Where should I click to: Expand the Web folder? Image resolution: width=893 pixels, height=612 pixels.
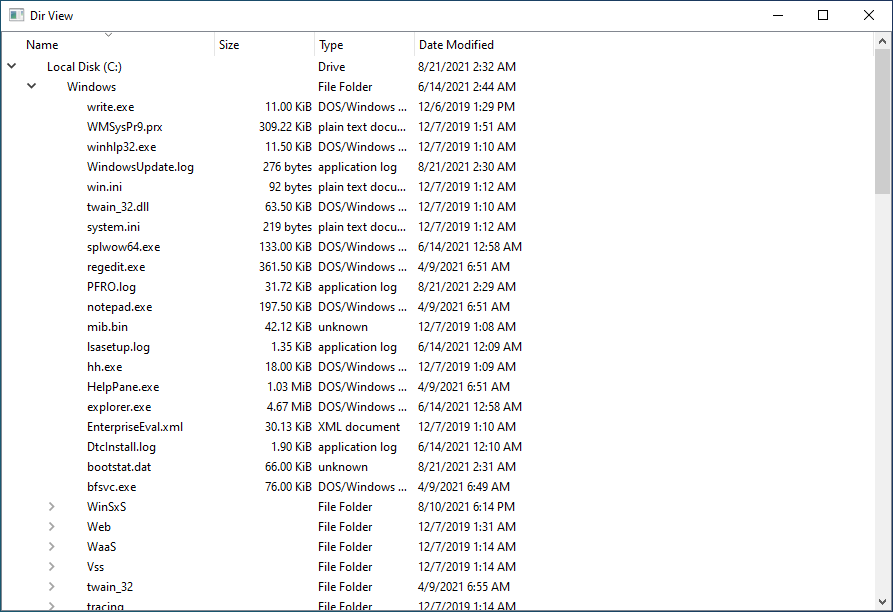tap(51, 526)
